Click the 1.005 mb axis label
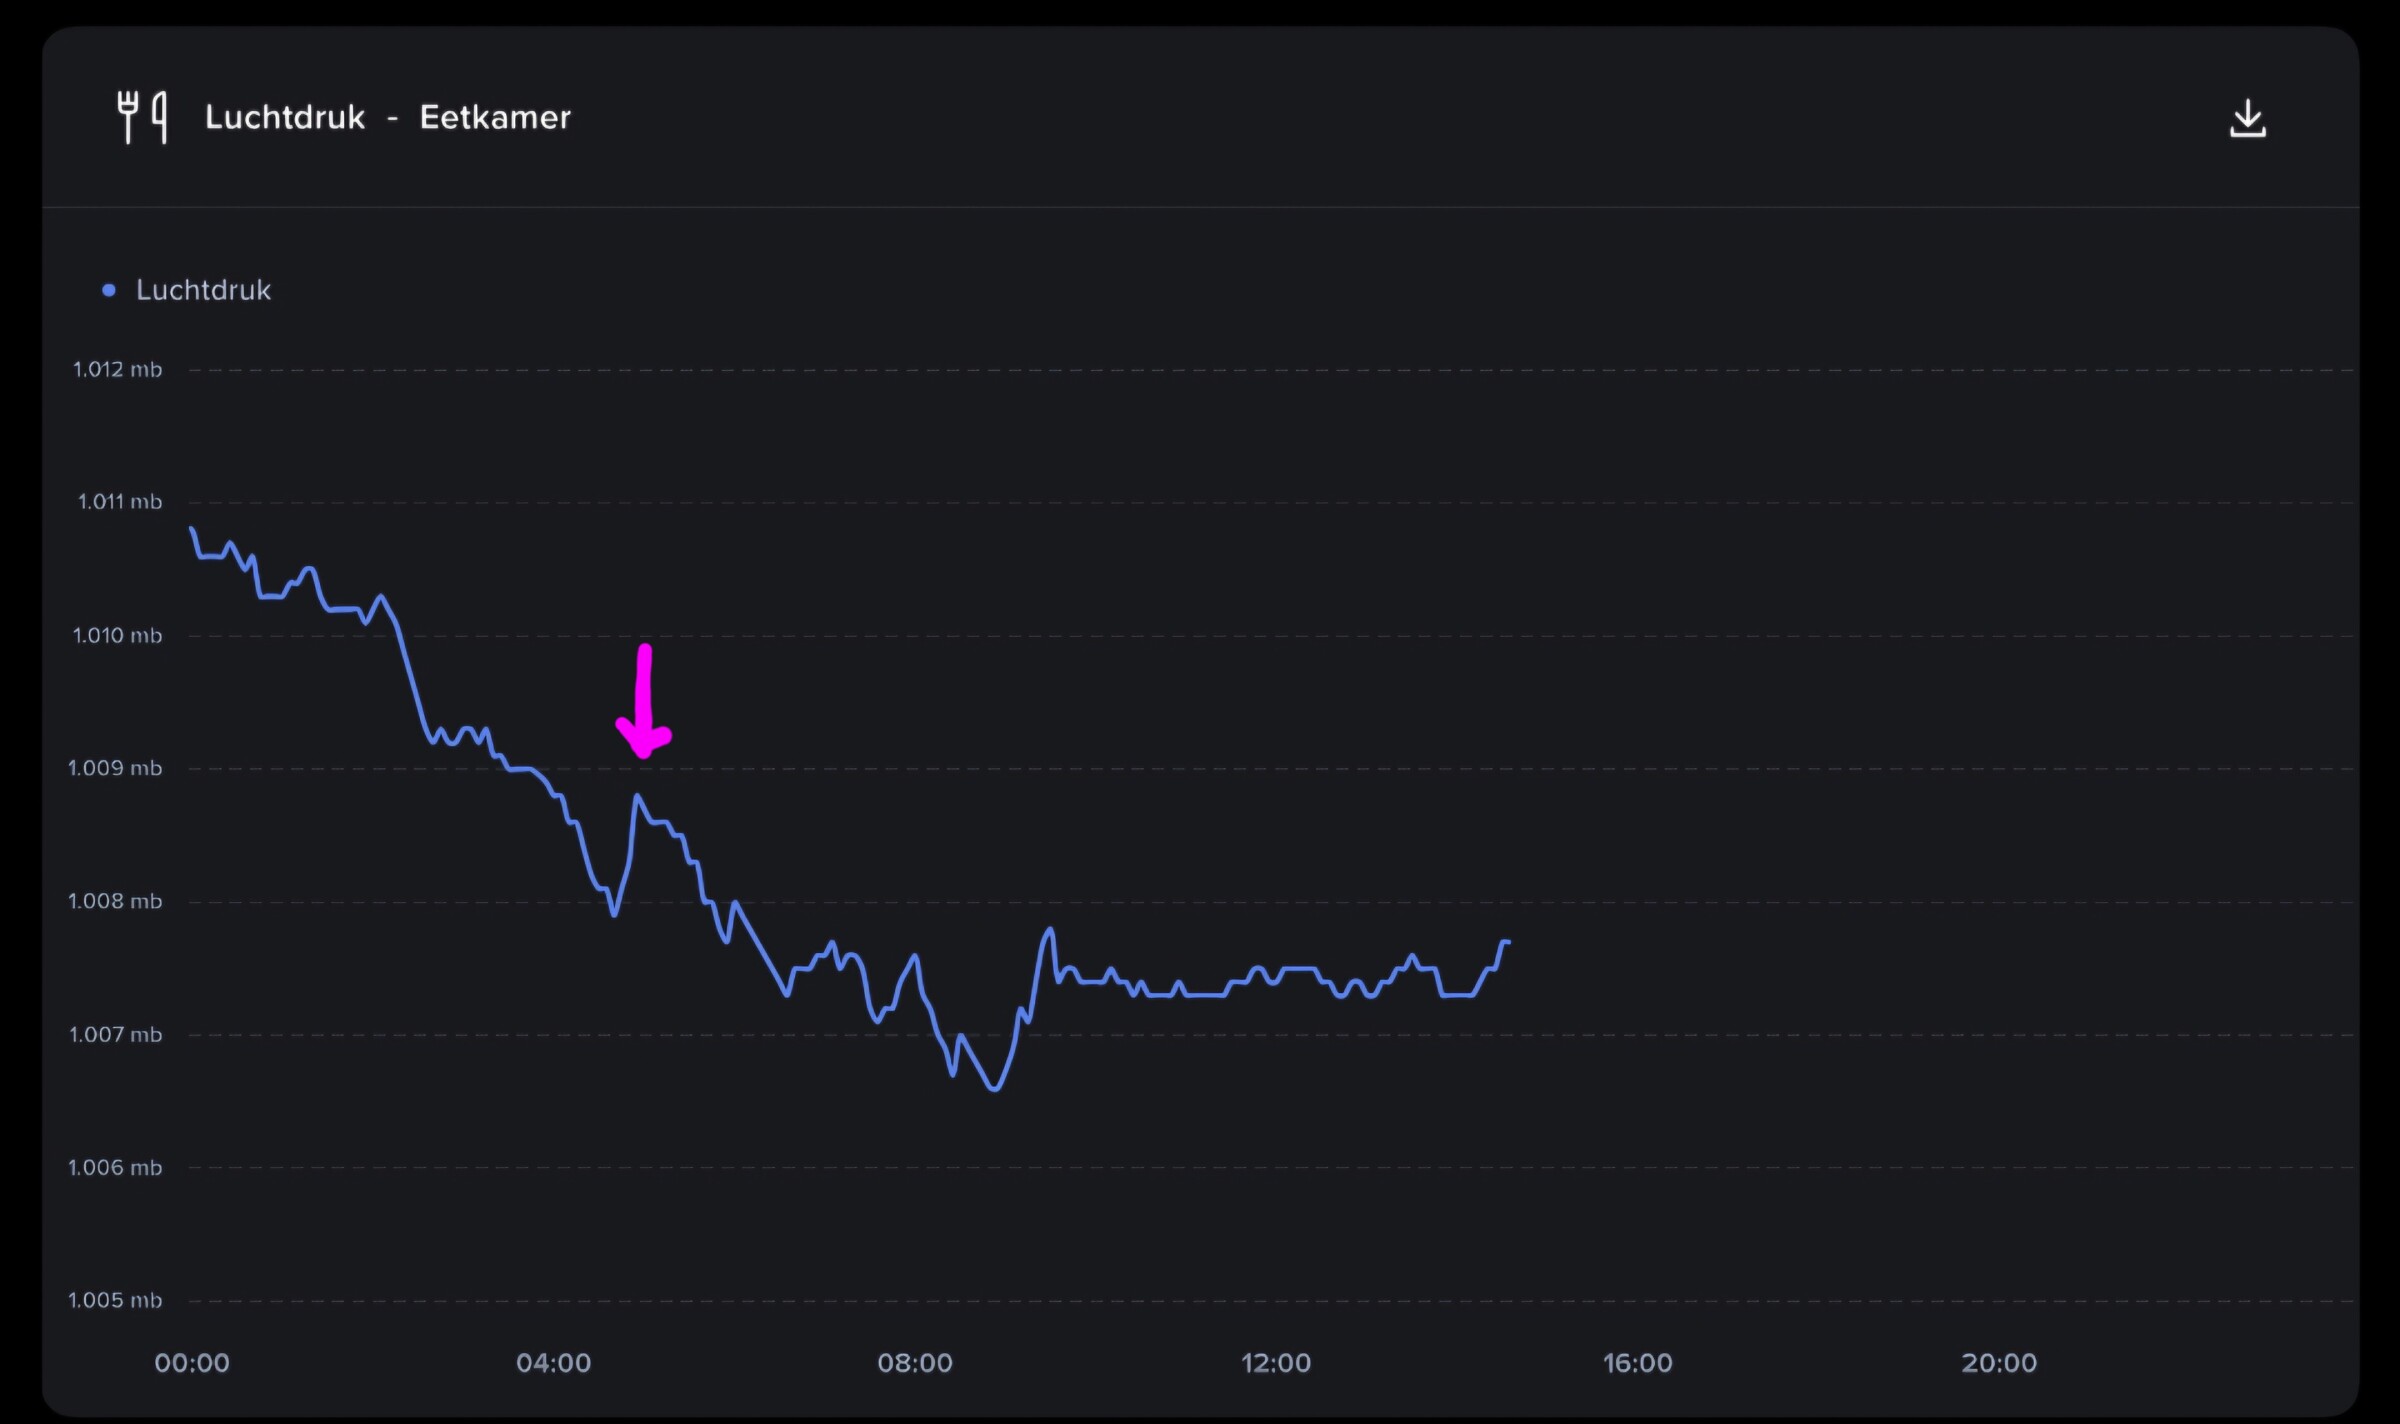Image resolution: width=2400 pixels, height=1424 pixels. [x=115, y=1300]
